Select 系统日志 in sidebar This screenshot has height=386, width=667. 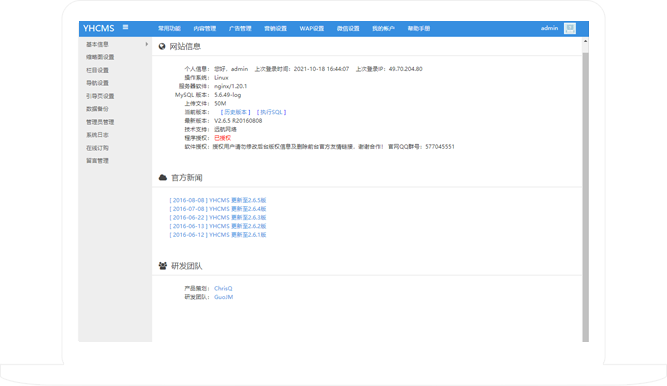coord(97,135)
